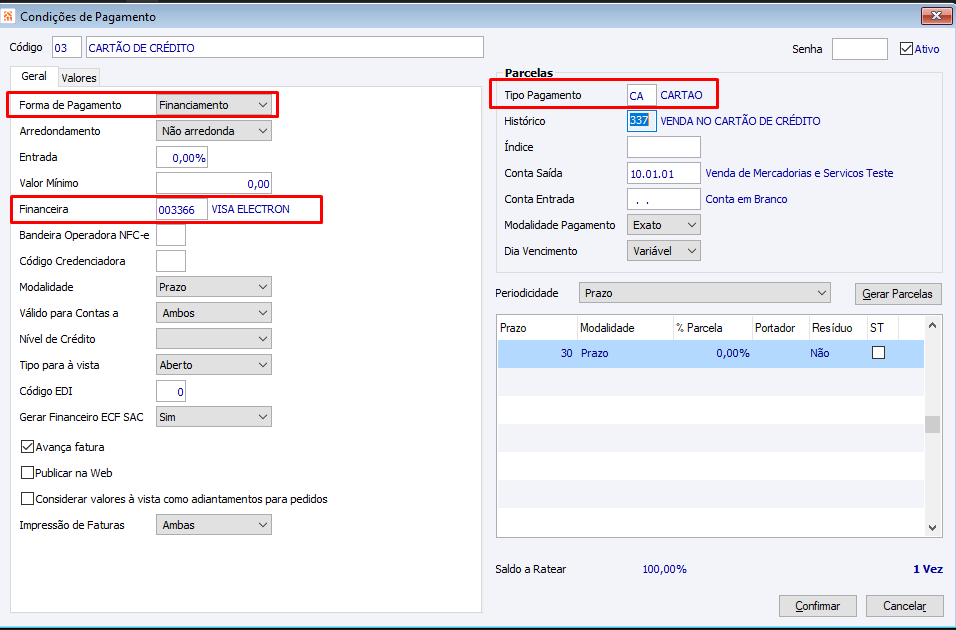Switch to the Valores tab
This screenshot has height=630, width=956.
point(79,78)
